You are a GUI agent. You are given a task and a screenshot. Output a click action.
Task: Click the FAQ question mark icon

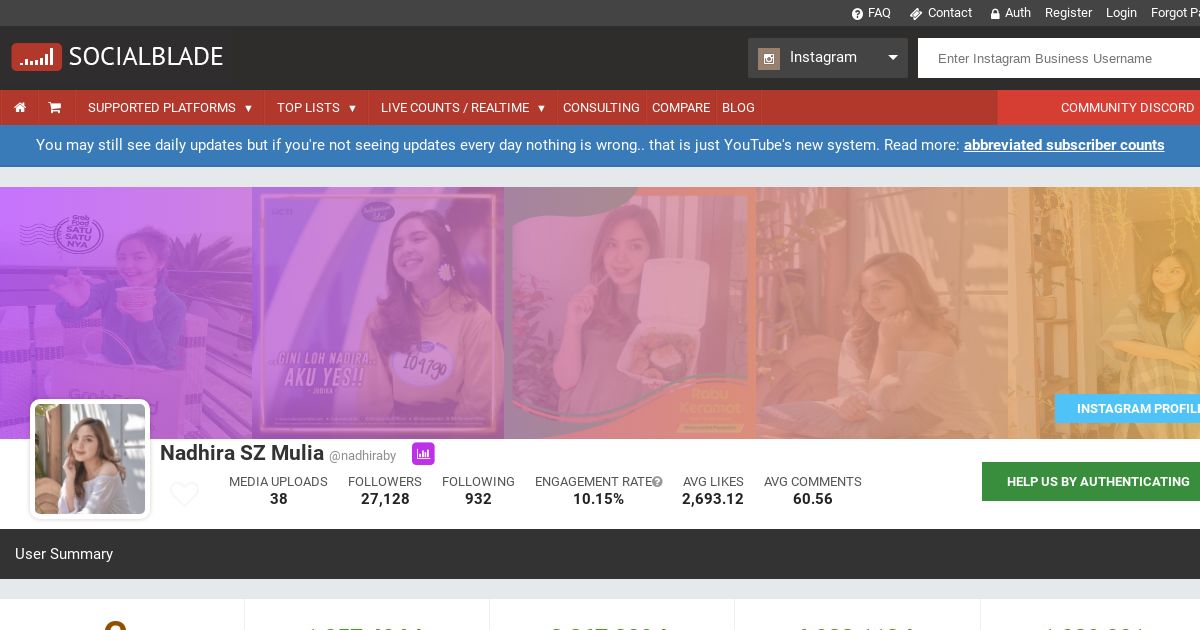tap(857, 14)
